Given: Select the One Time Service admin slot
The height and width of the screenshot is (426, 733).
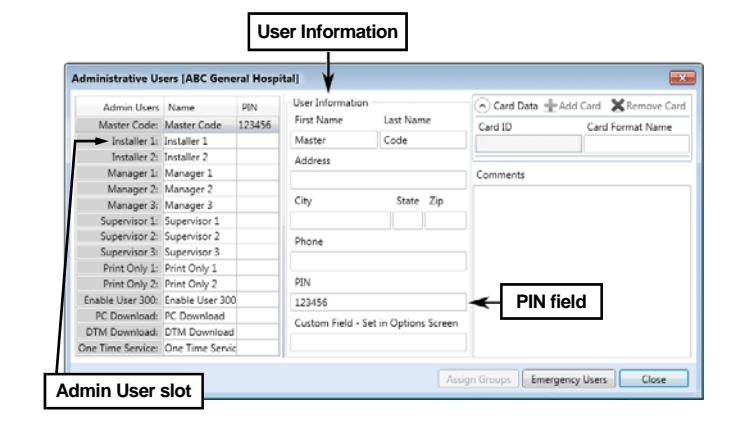Looking at the screenshot, I should coord(177,347).
